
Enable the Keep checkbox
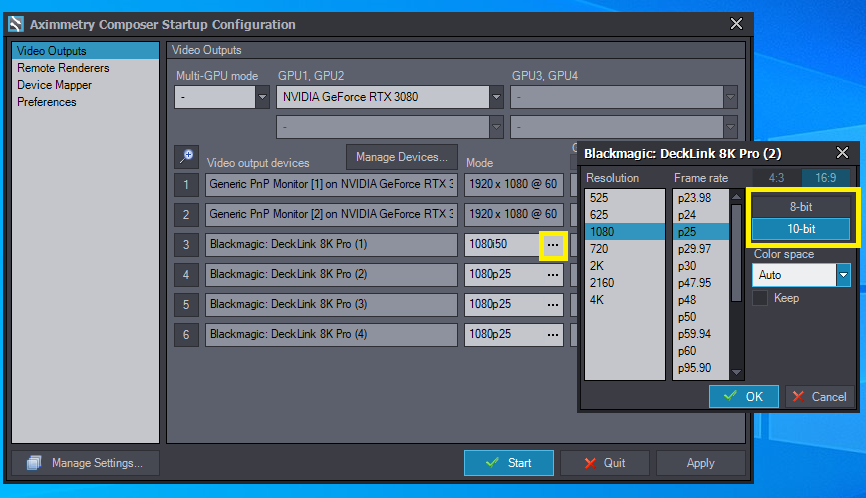(x=760, y=298)
